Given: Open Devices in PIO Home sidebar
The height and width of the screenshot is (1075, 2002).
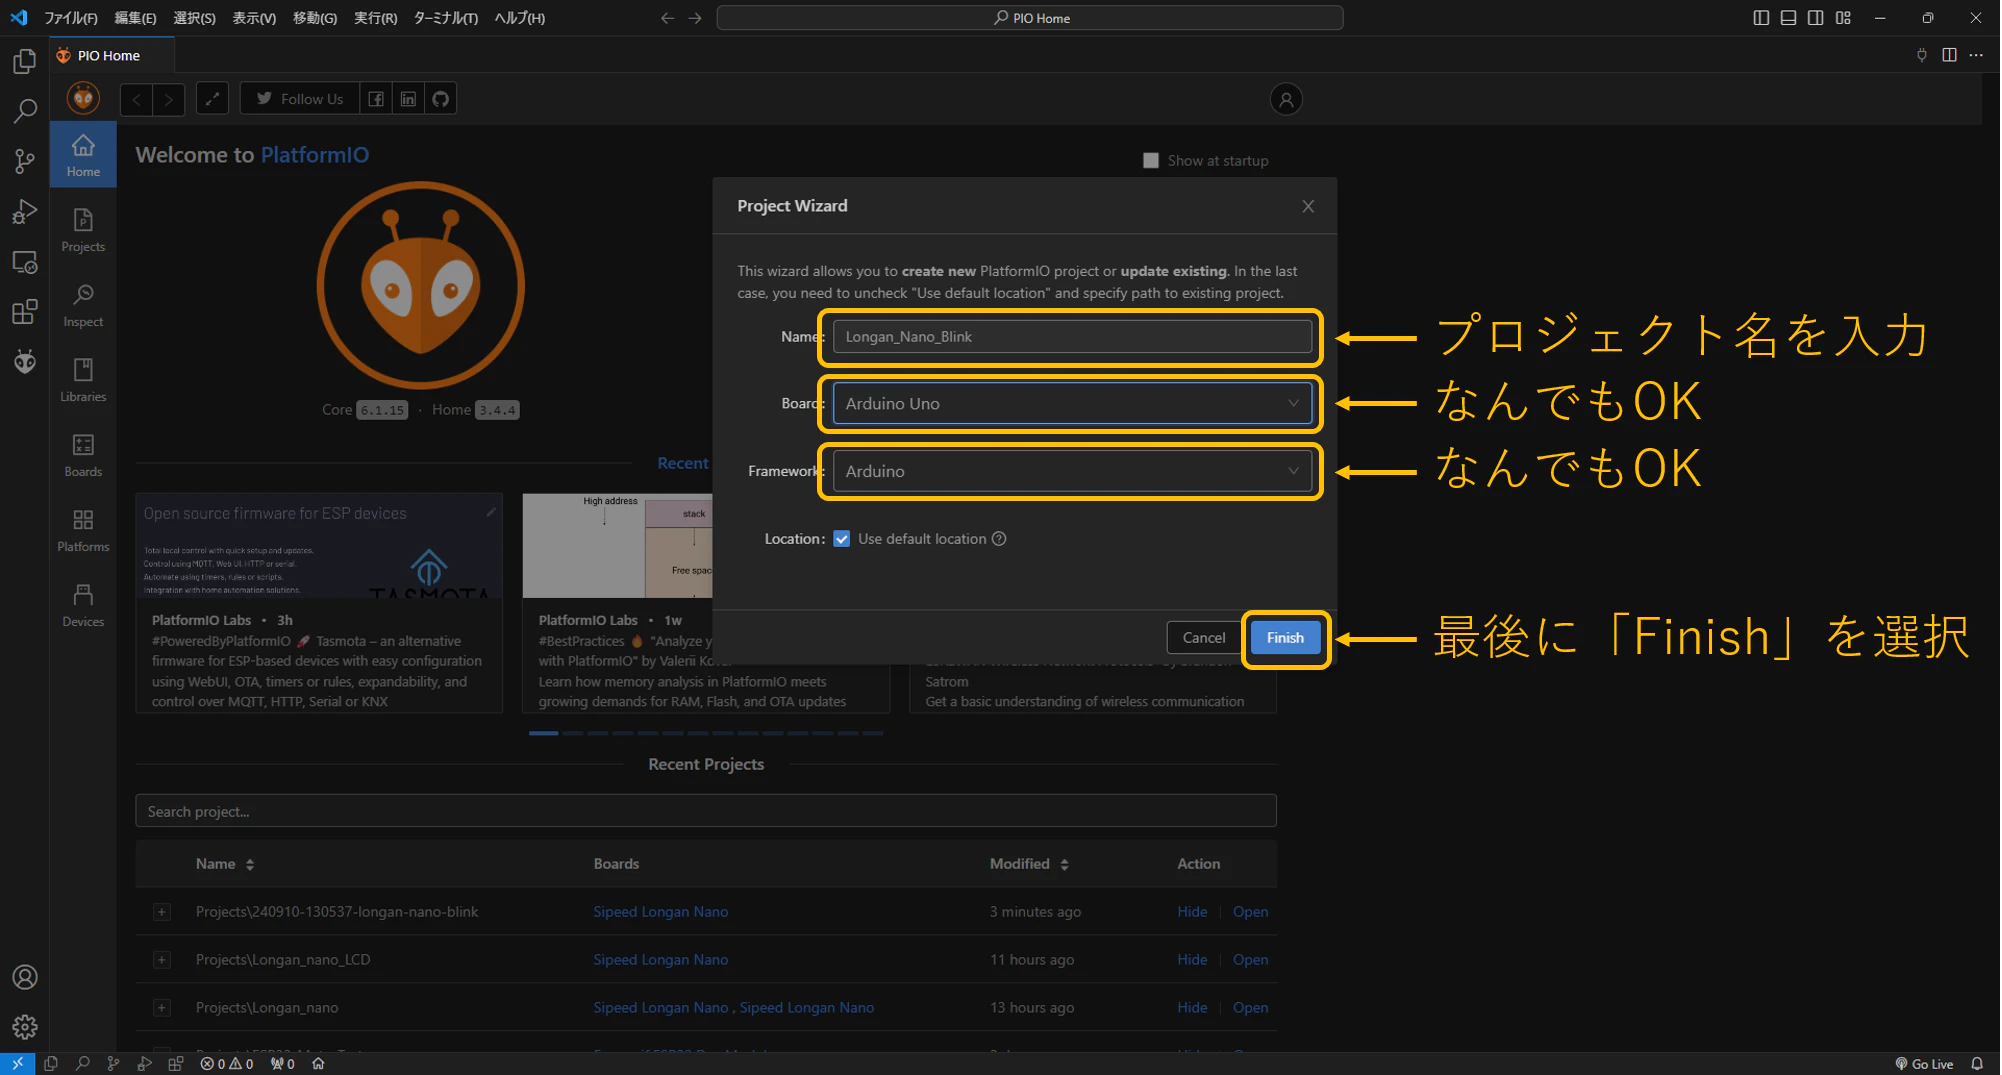Looking at the screenshot, I should pos(83,605).
